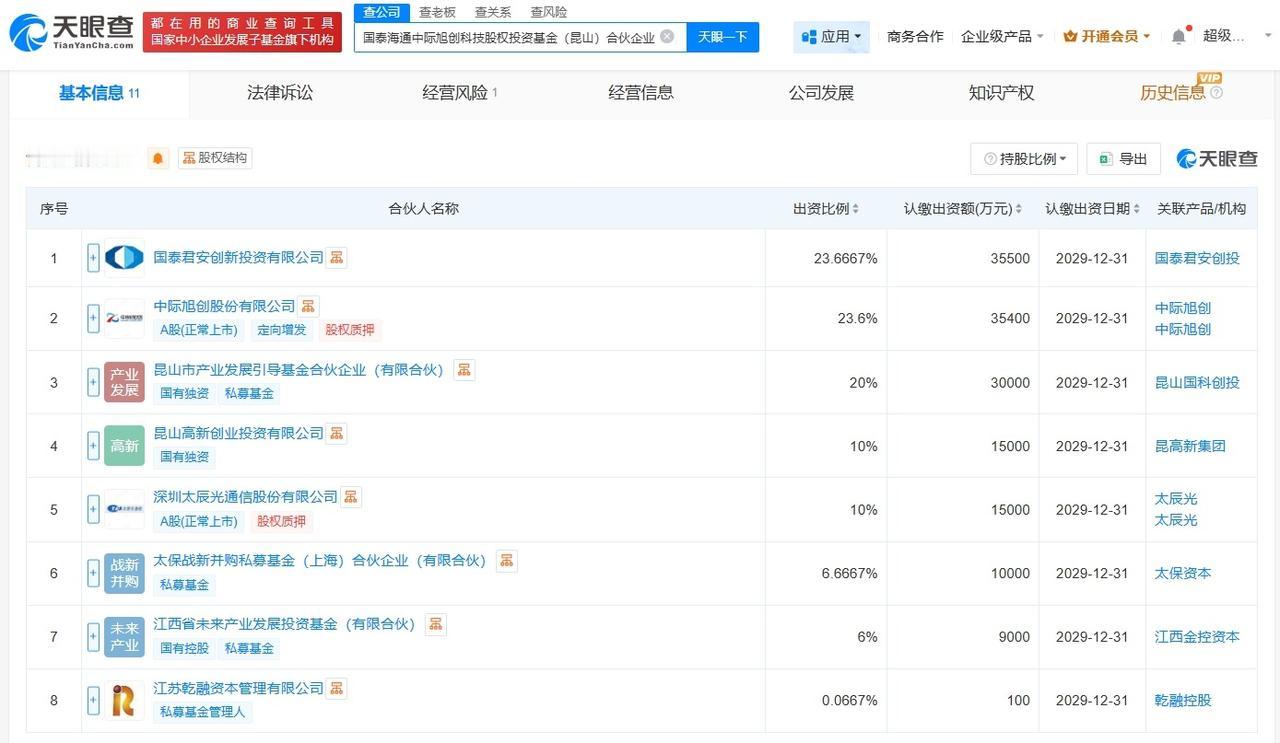Switch to the 法律诉讼 tab
The height and width of the screenshot is (743, 1280).
(279, 91)
